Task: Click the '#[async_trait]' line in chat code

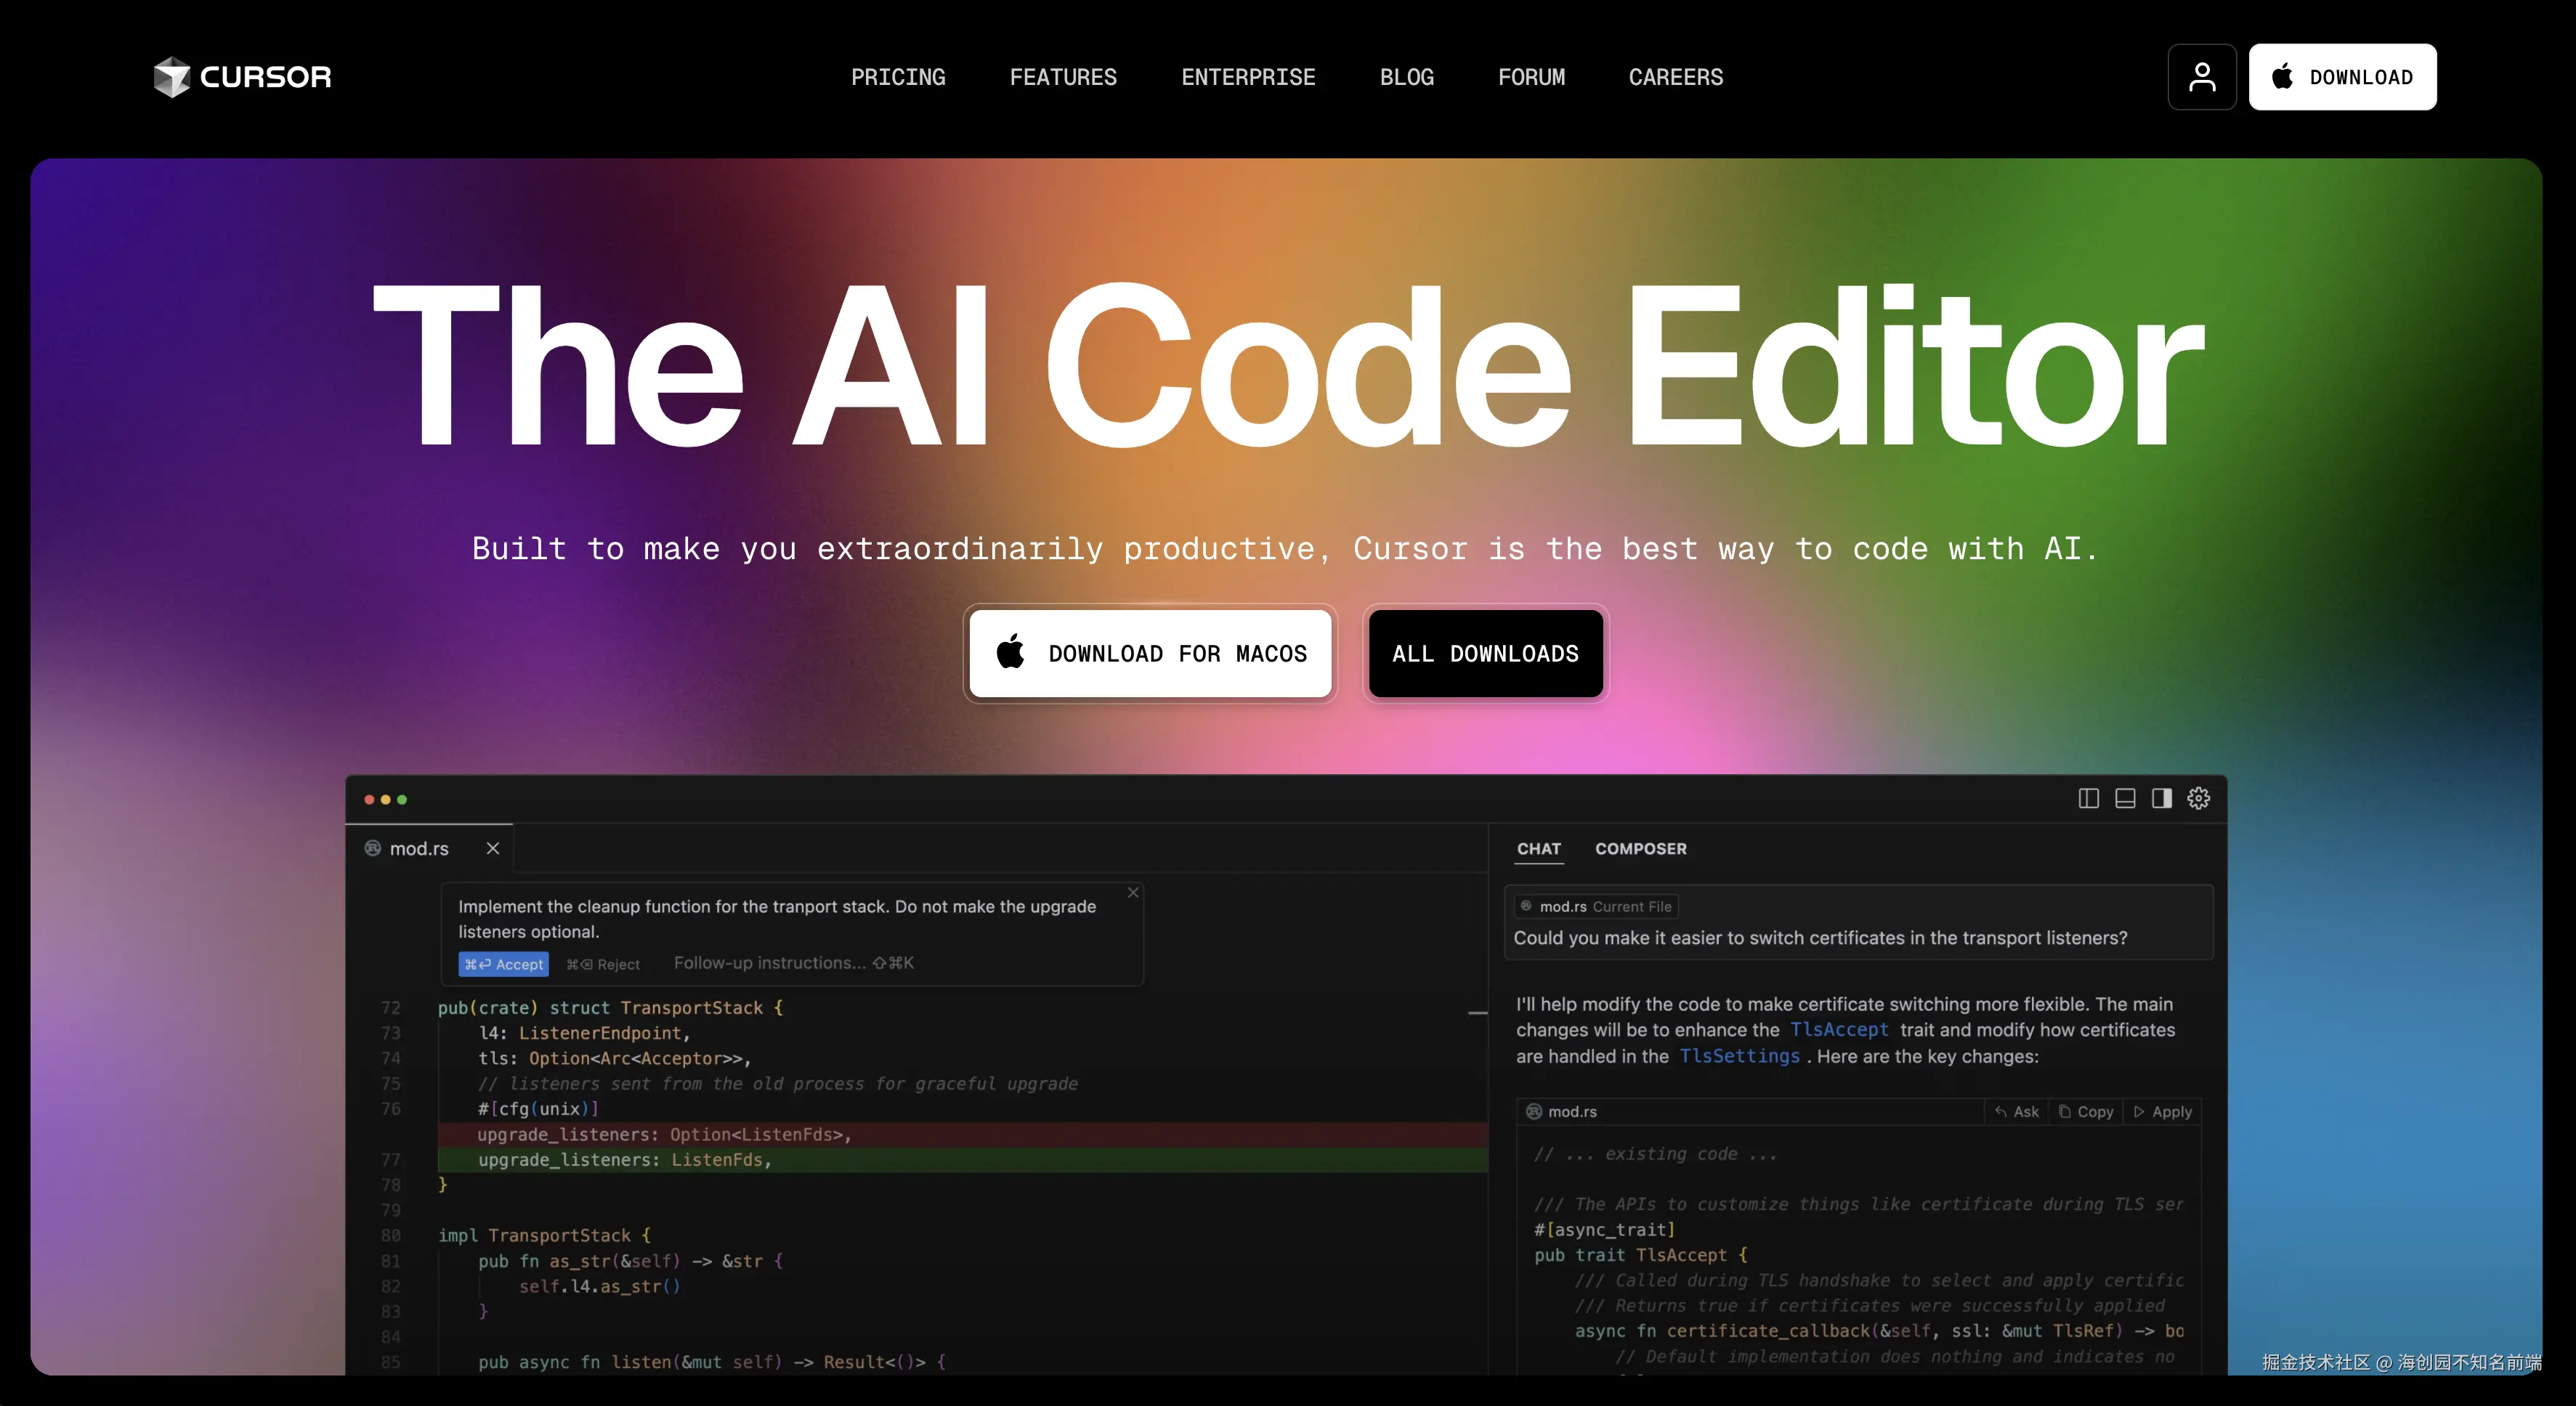Action: (x=1605, y=1230)
